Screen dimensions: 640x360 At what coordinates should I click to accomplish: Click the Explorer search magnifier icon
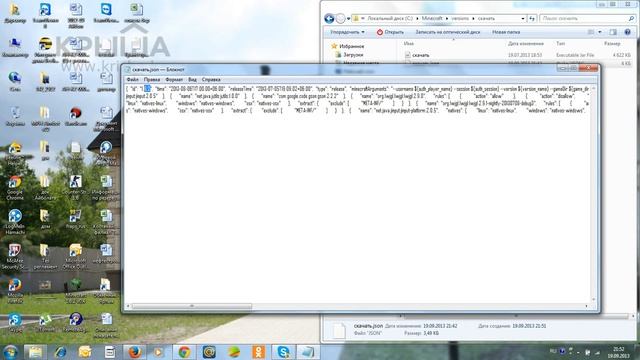tap(631, 18)
